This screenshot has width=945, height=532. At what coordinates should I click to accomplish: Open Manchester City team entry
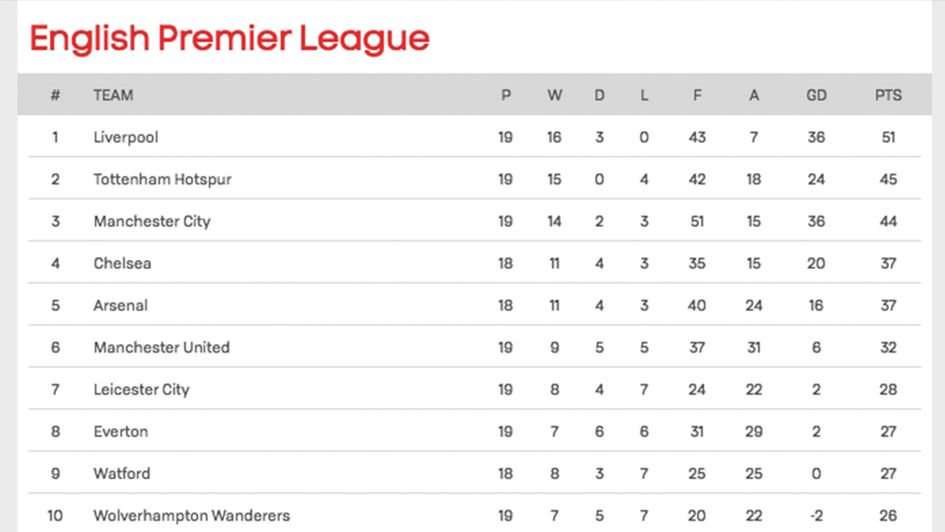coord(152,221)
